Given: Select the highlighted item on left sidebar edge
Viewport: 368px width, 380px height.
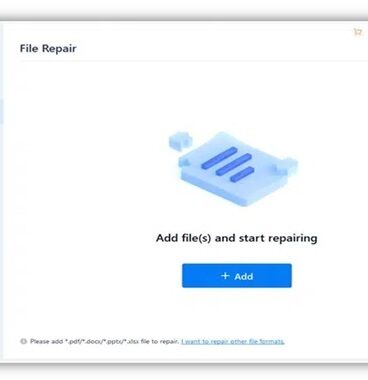Looking at the screenshot, I should tap(1, 111).
